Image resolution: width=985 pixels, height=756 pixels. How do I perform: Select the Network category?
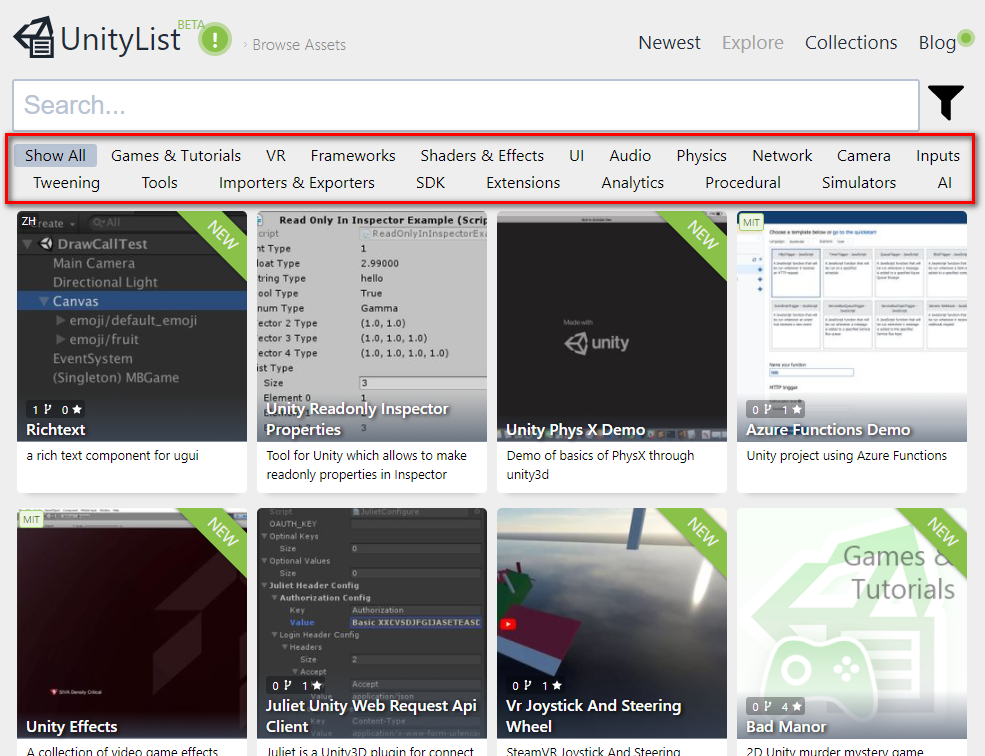[x=782, y=155]
